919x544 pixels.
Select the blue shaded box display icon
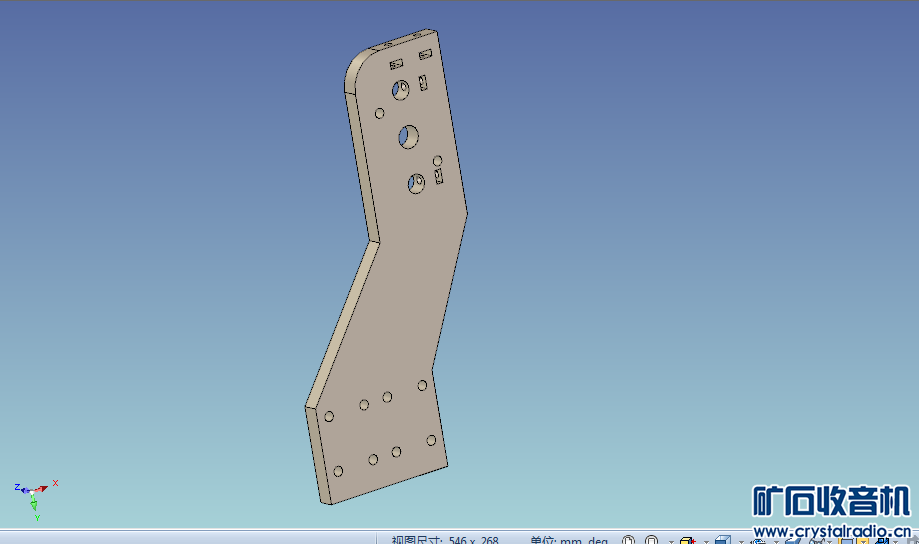723,540
